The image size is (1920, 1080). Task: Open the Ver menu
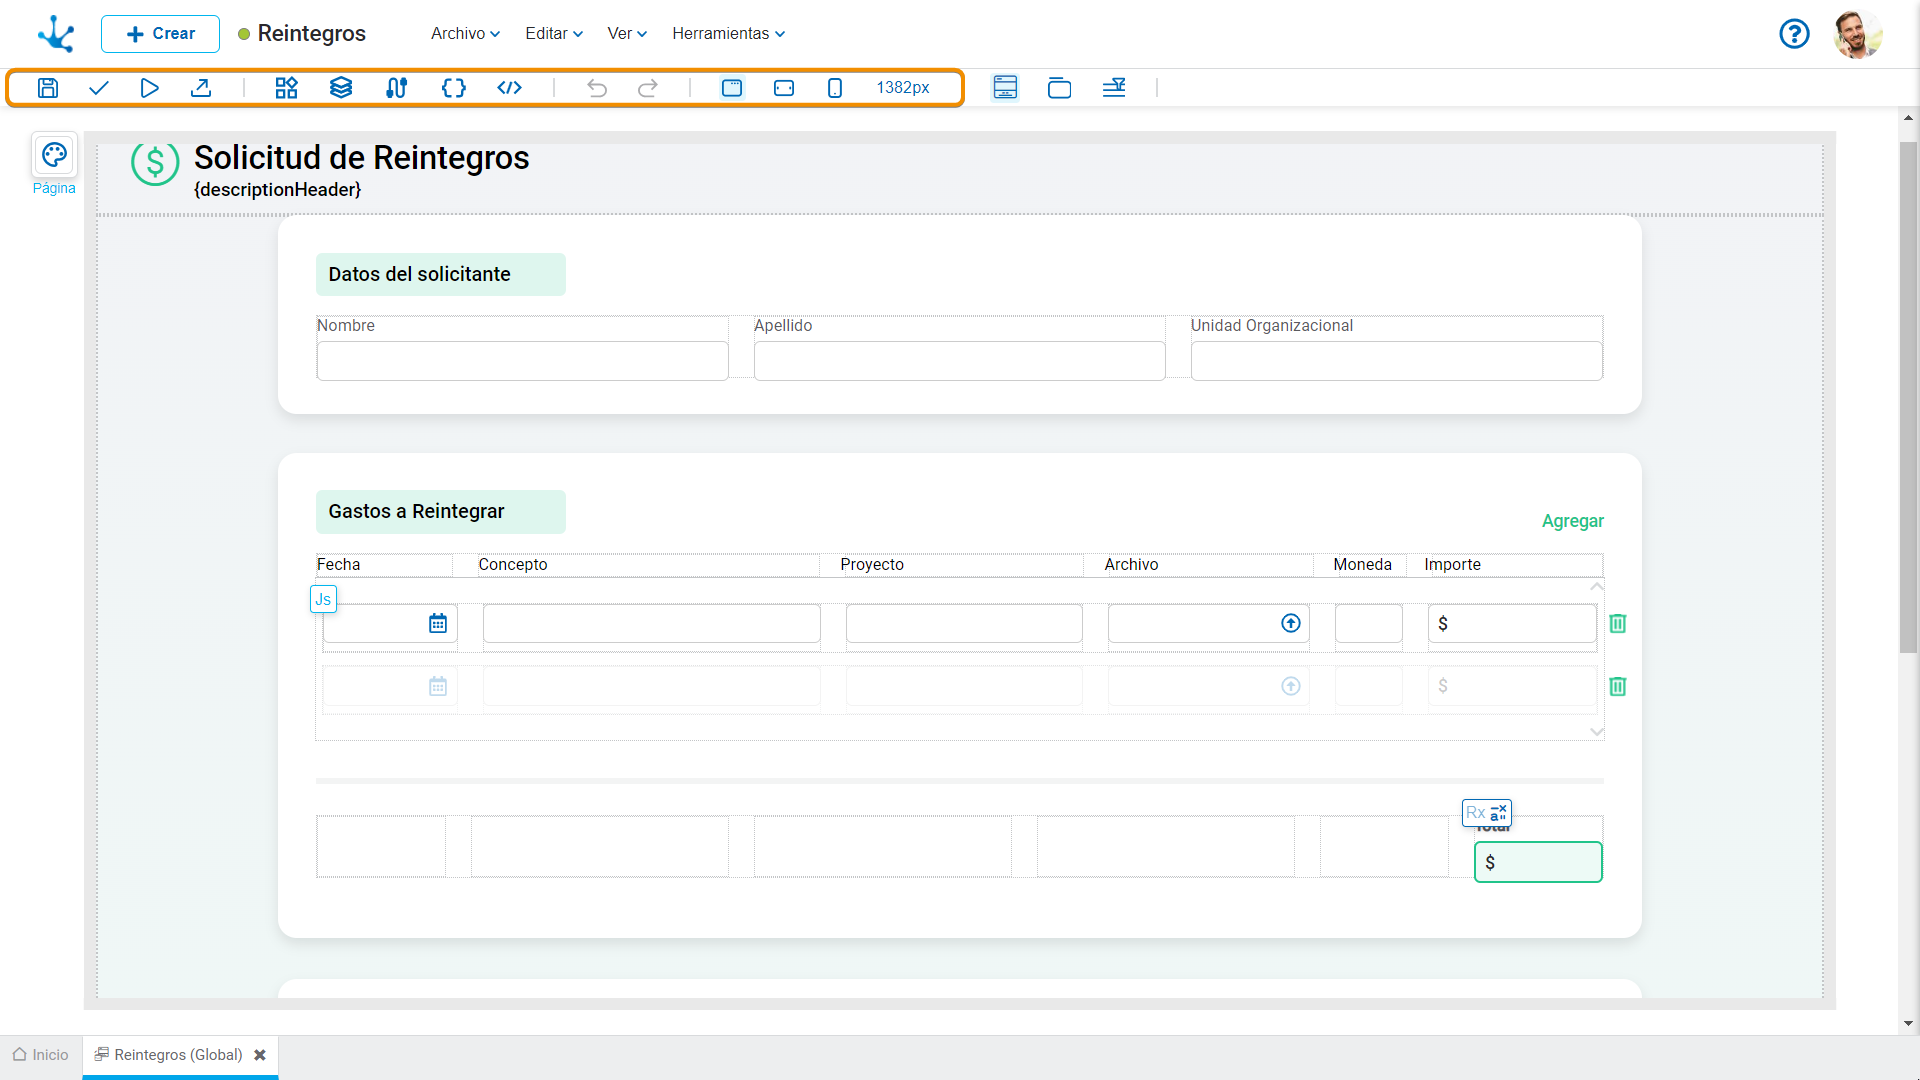point(627,34)
